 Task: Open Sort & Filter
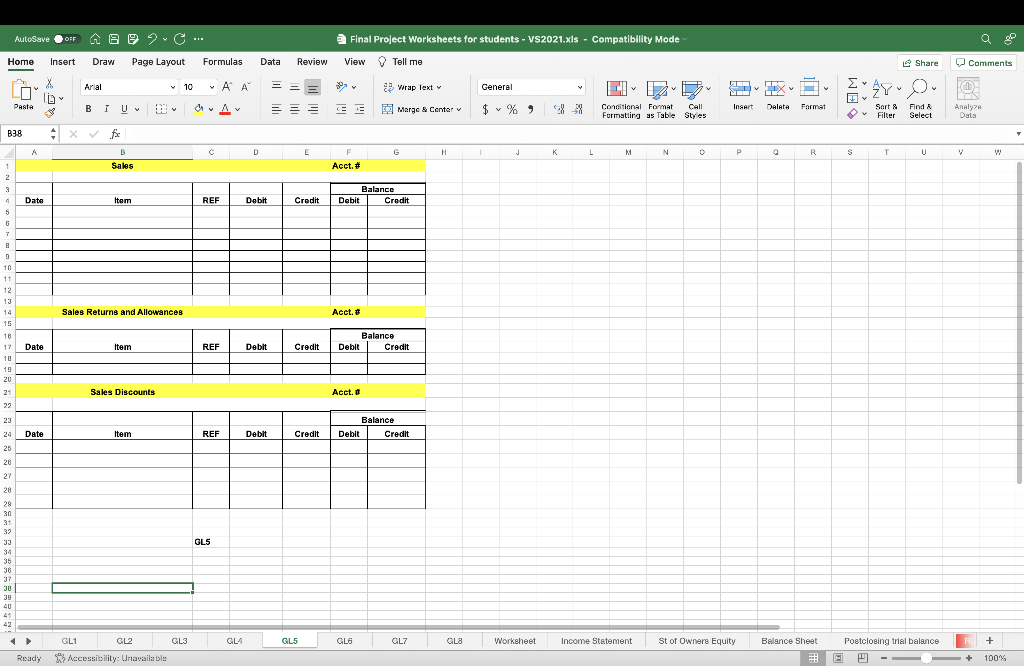point(886,99)
